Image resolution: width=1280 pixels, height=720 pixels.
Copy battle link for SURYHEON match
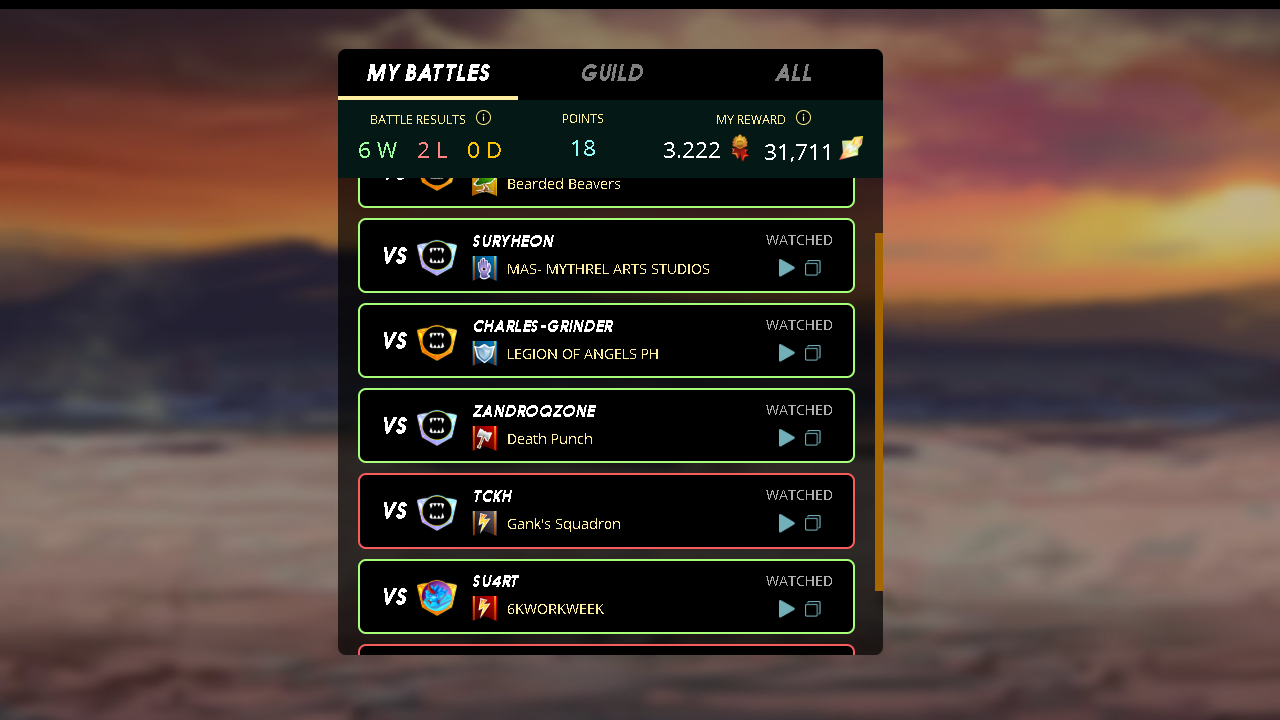click(813, 268)
